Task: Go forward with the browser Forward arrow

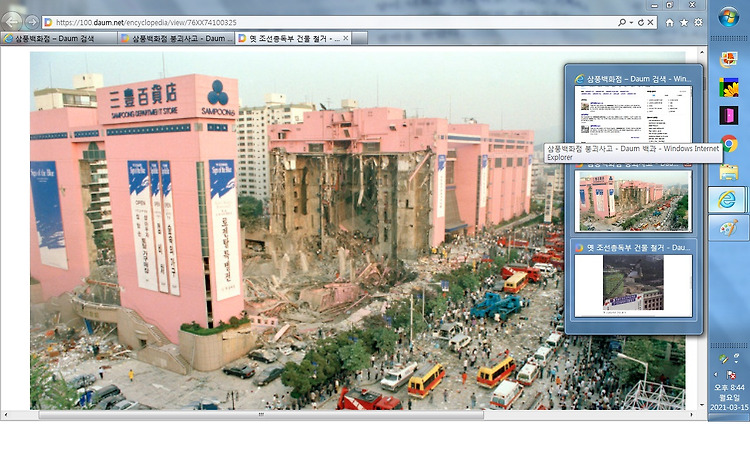Action: (32, 22)
